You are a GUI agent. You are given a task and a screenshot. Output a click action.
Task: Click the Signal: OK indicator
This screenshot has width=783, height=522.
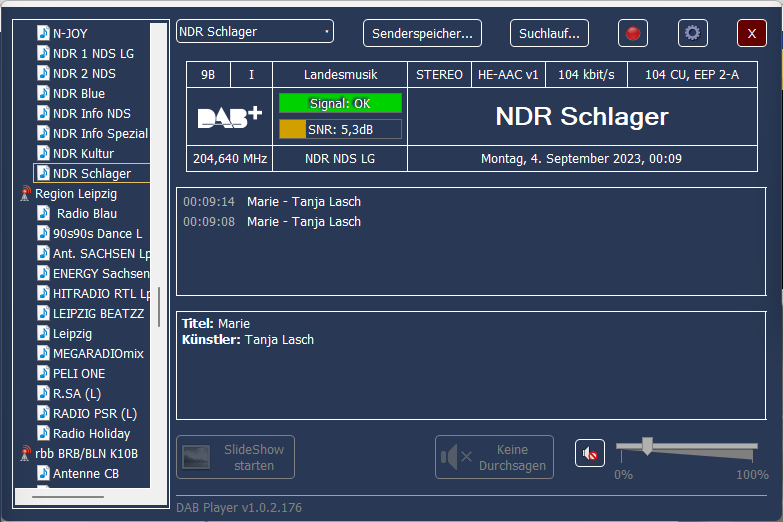tap(340, 103)
